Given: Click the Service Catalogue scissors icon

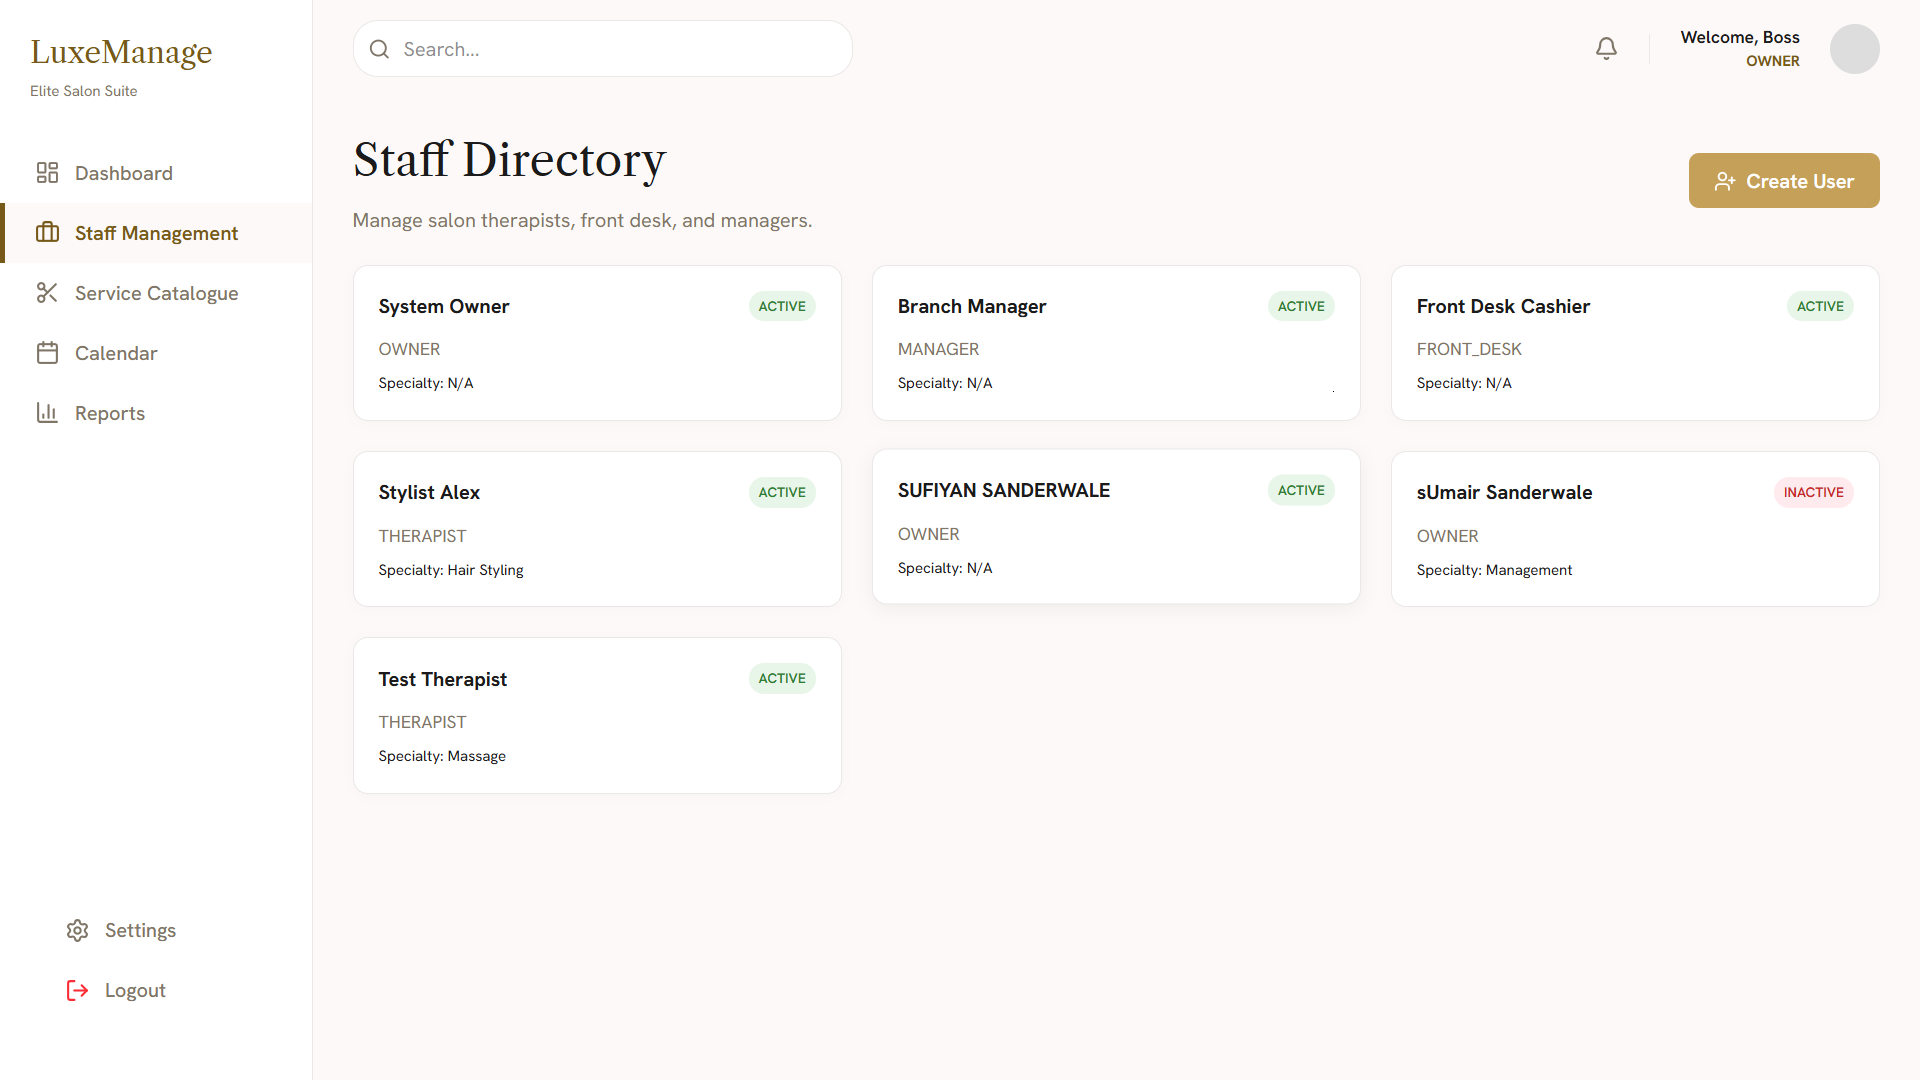Looking at the screenshot, I should (x=47, y=293).
